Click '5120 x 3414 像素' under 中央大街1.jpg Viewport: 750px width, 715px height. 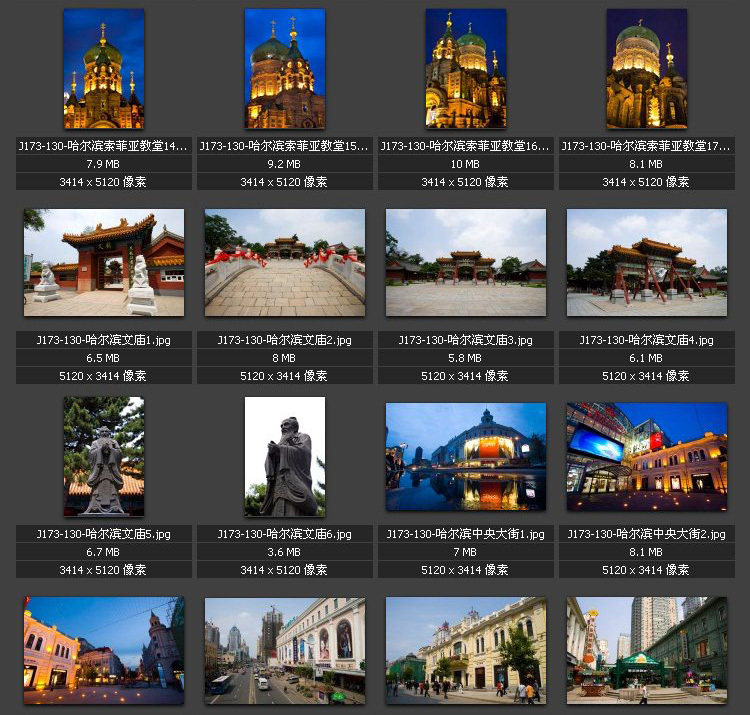coord(465,570)
